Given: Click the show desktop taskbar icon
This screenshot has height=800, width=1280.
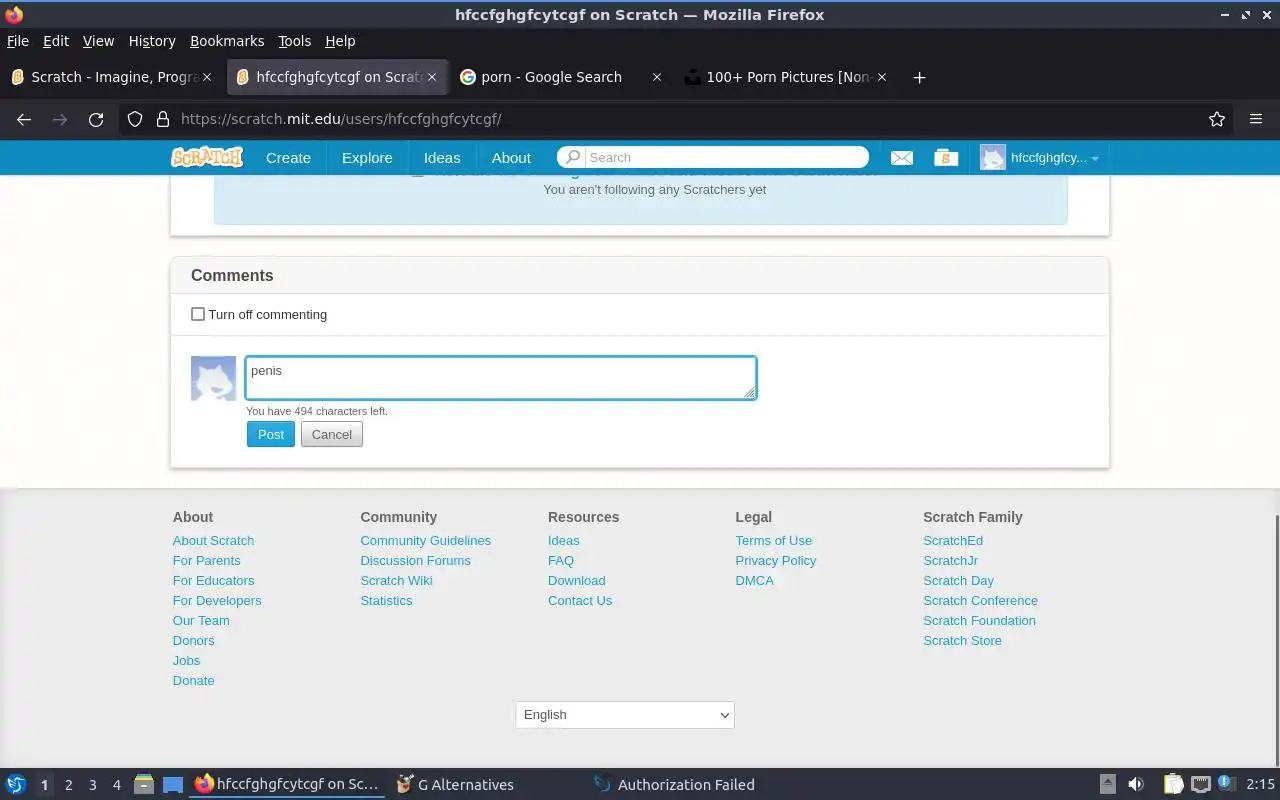Looking at the screenshot, I should [x=173, y=785].
